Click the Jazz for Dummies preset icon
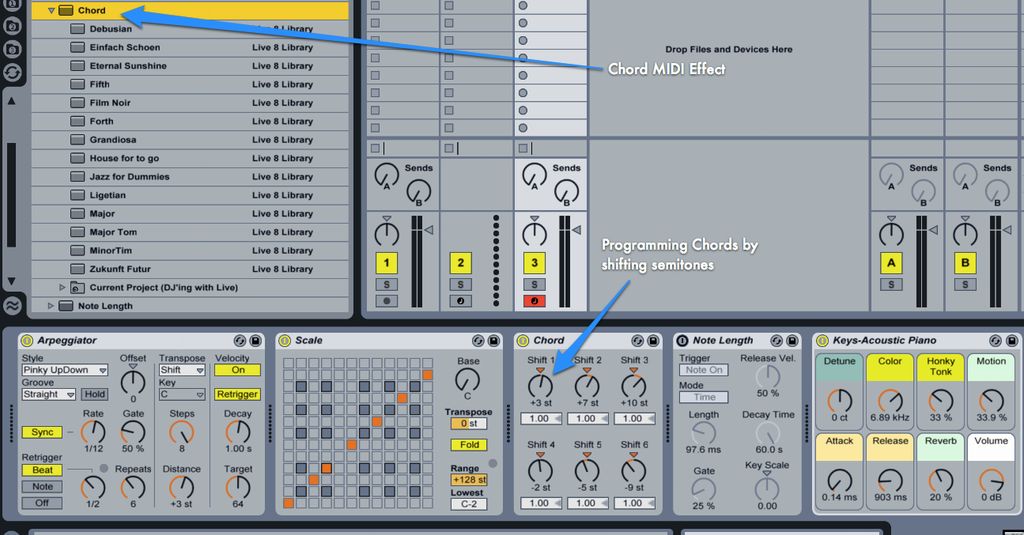1024x535 pixels. [x=78, y=176]
